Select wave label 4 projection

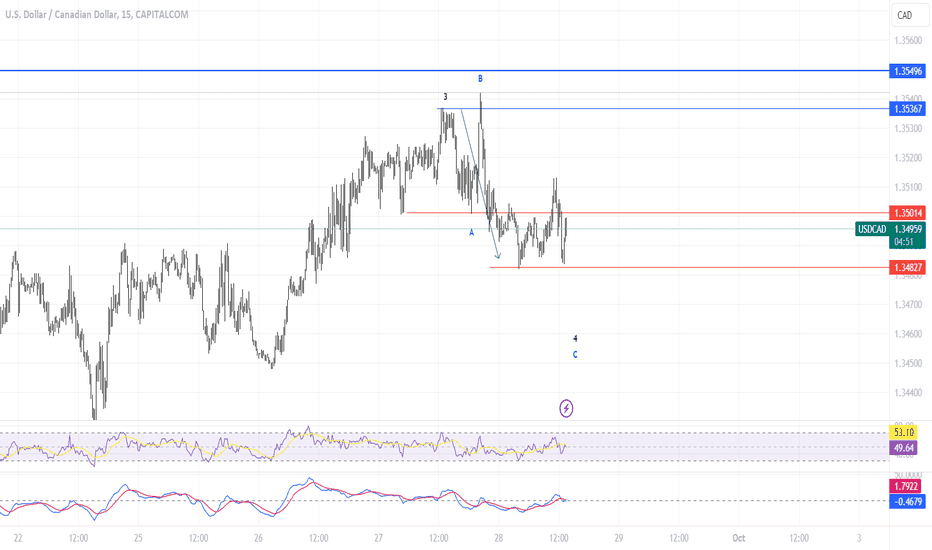pyautogui.click(x=575, y=339)
